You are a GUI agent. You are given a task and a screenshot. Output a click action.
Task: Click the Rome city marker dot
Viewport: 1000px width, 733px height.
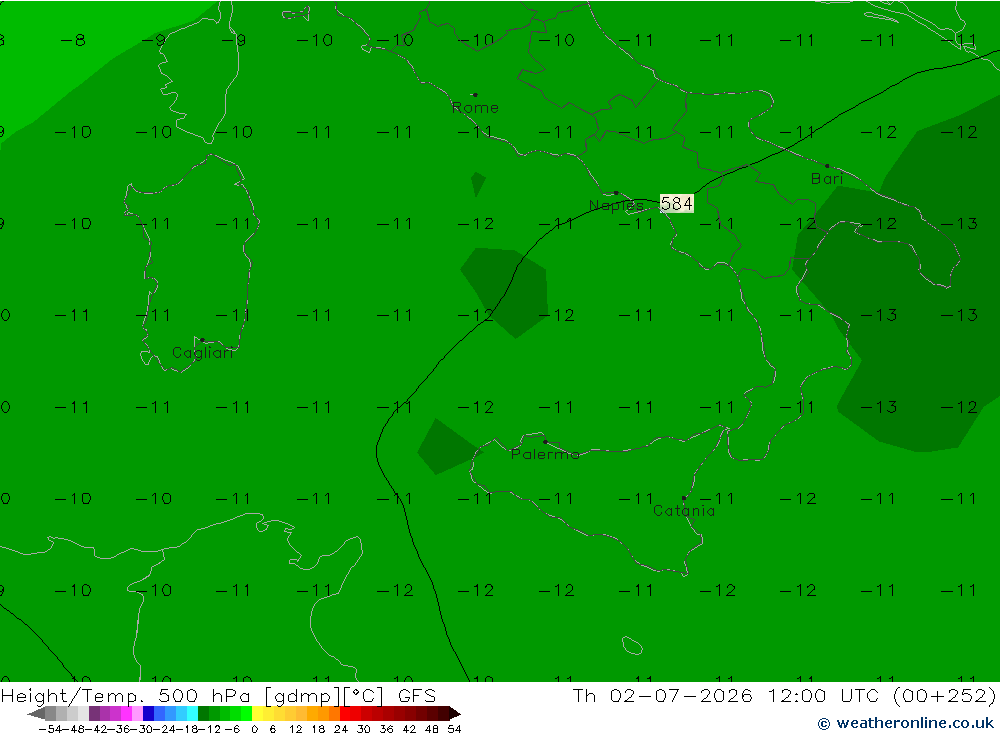click(475, 95)
